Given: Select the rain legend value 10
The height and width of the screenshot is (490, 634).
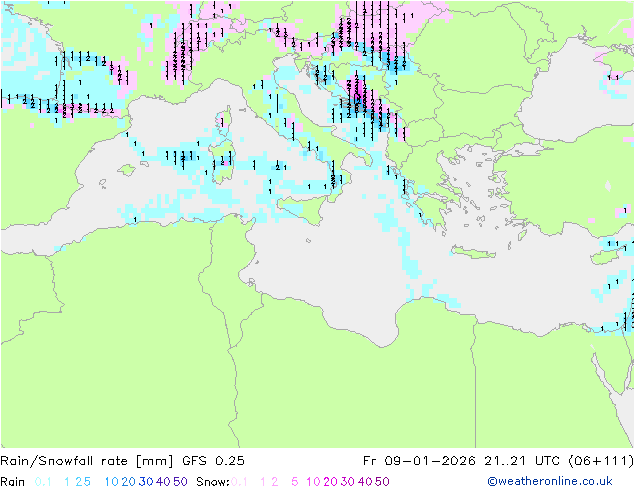Looking at the screenshot, I should pyautogui.click(x=112, y=482).
